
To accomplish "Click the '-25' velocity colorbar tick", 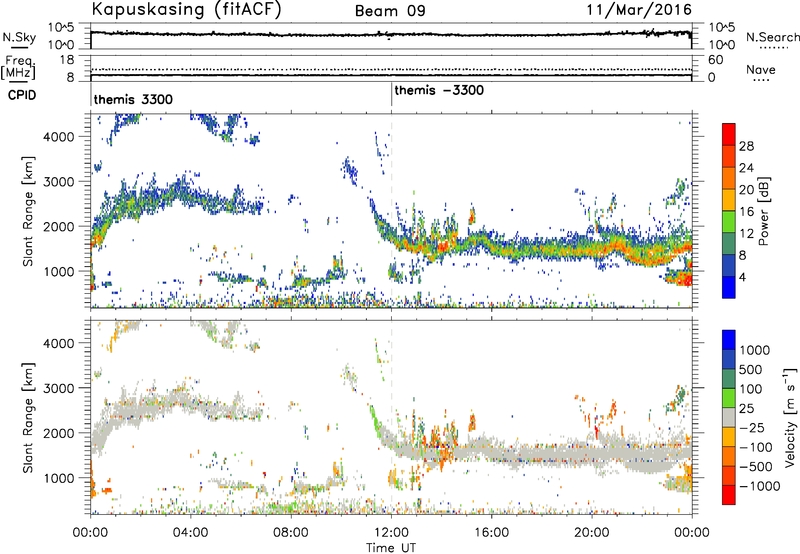I will [x=752, y=427].
